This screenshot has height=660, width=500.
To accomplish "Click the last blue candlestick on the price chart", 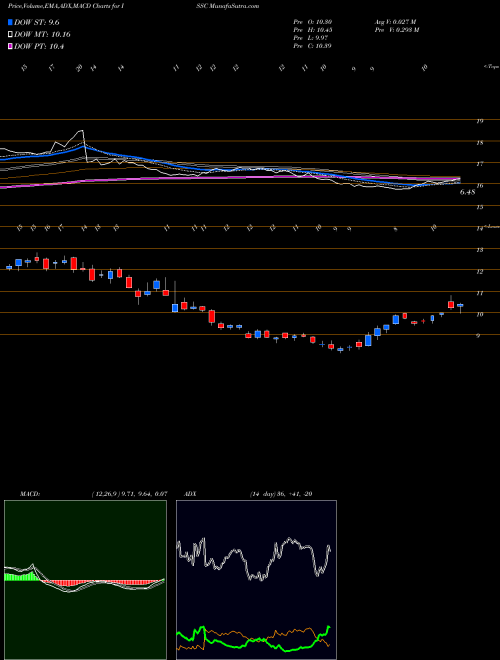I will [x=460, y=305].
